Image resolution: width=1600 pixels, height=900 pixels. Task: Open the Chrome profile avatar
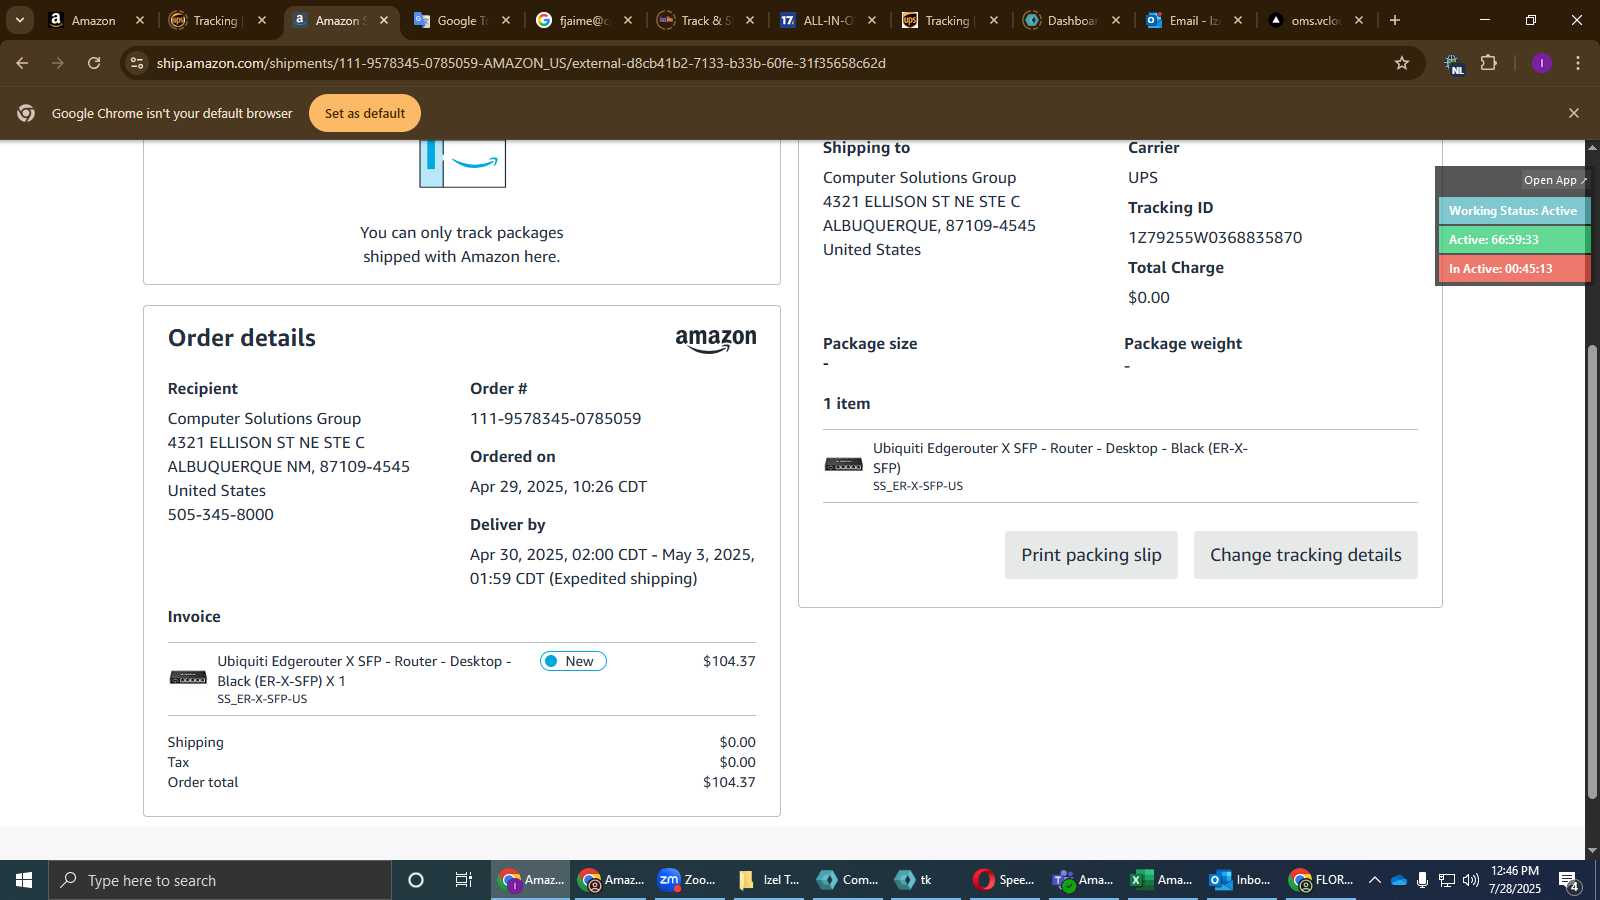click(x=1542, y=63)
